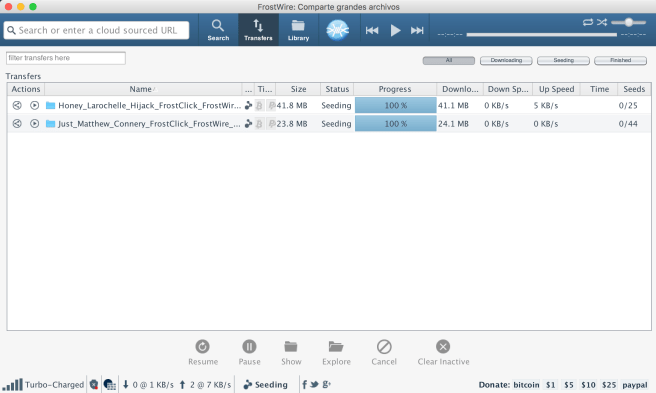Click the firewall globe status icon
Image resolution: width=656 pixels, height=393 pixels.
(x=110, y=384)
